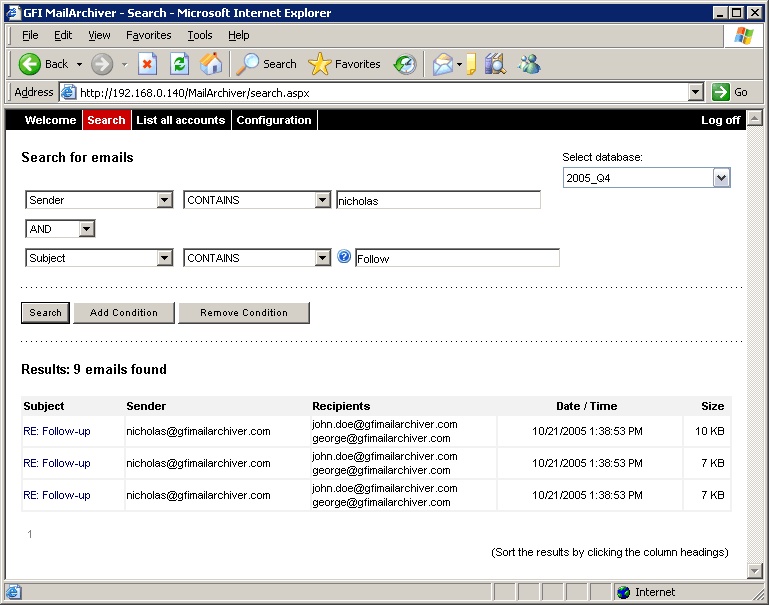Open the Sender field dropdown
Screen dimensions: 769x605
point(165,200)
